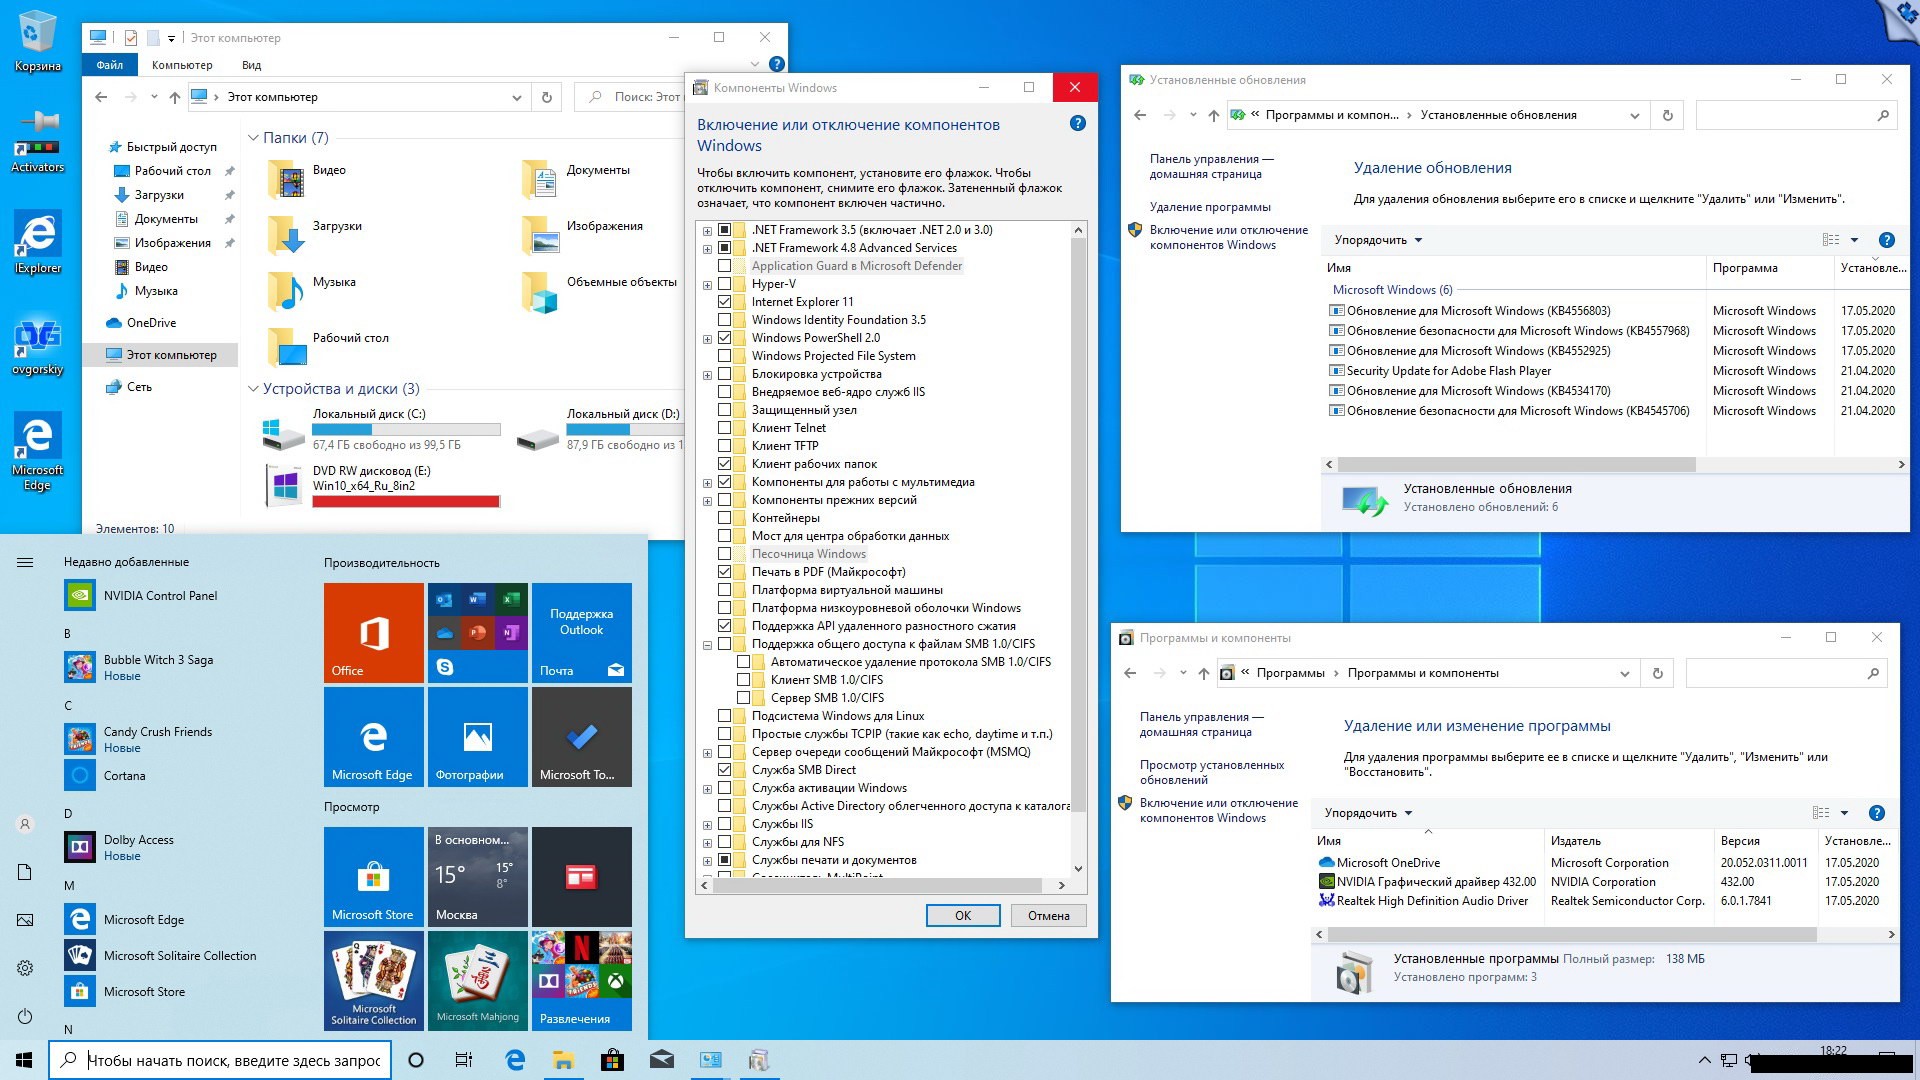Open the Microsoft Store tile

coord(373,876)
